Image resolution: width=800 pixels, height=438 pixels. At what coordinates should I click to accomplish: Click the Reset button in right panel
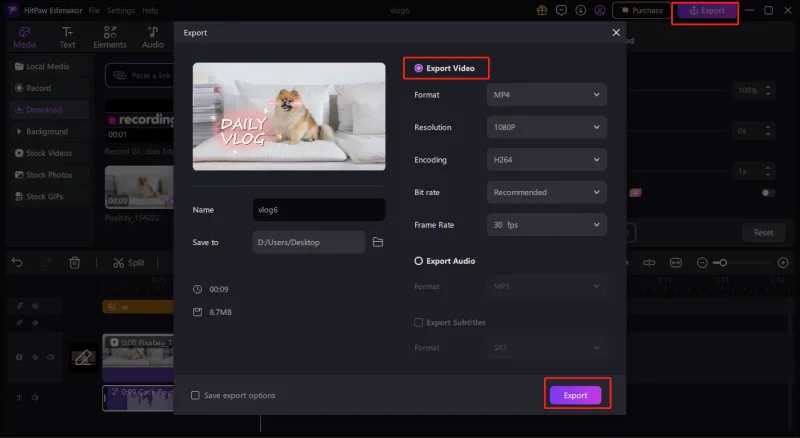click(763, 233)
